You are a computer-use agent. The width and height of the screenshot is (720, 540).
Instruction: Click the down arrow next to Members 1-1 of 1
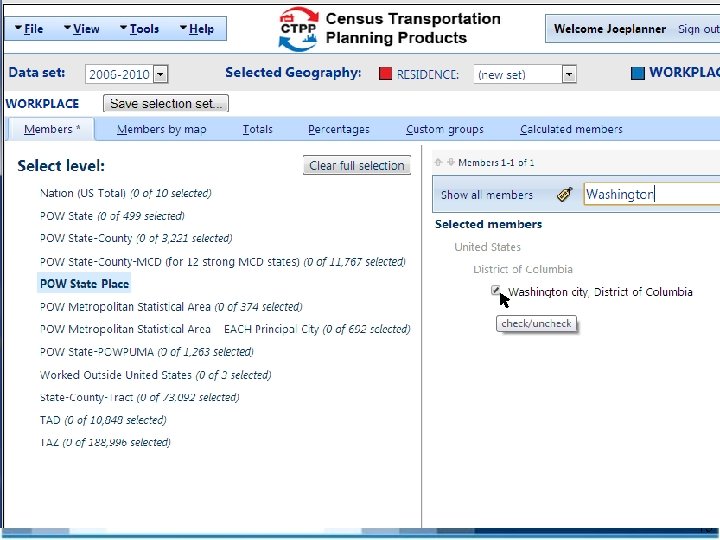[x=451, y=162]
